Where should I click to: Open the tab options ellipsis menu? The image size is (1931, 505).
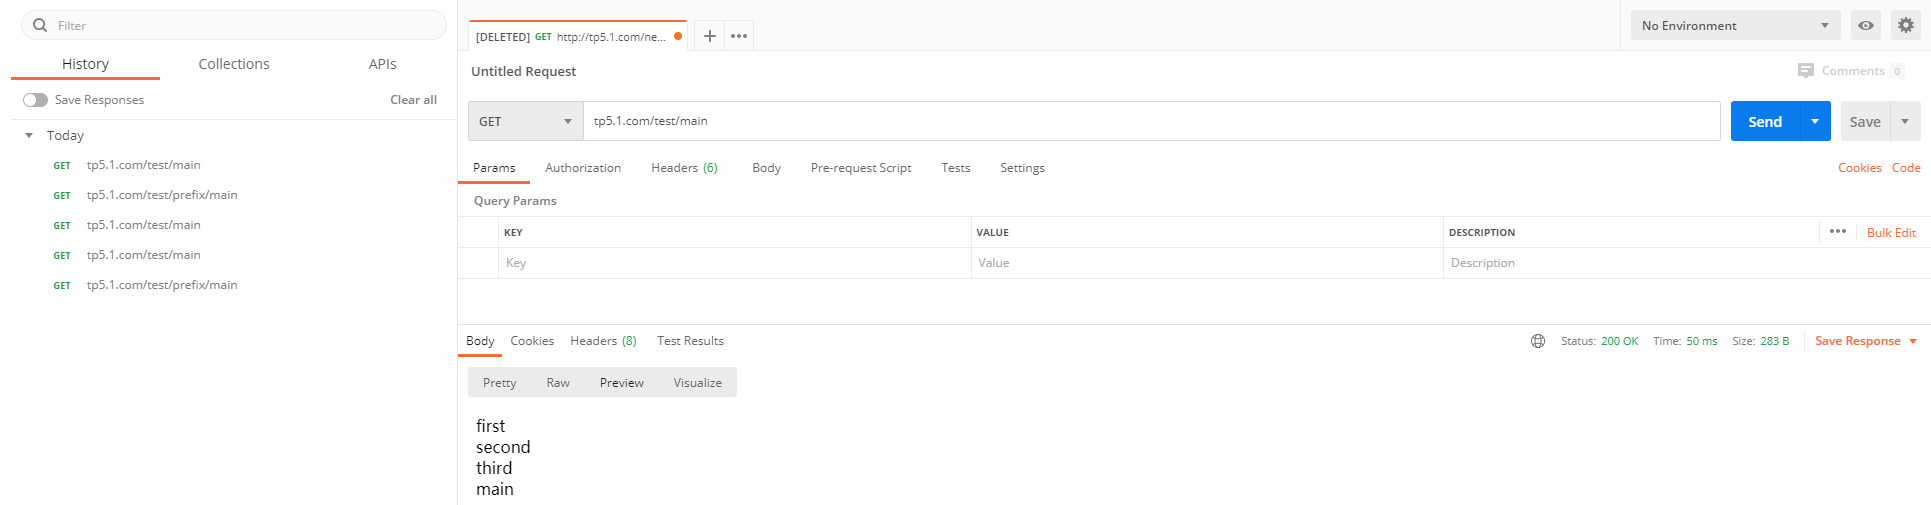point(739,36)
